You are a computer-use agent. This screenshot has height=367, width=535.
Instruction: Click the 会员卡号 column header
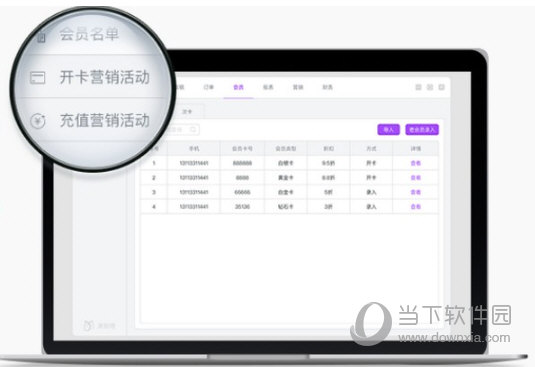(242, 149)
